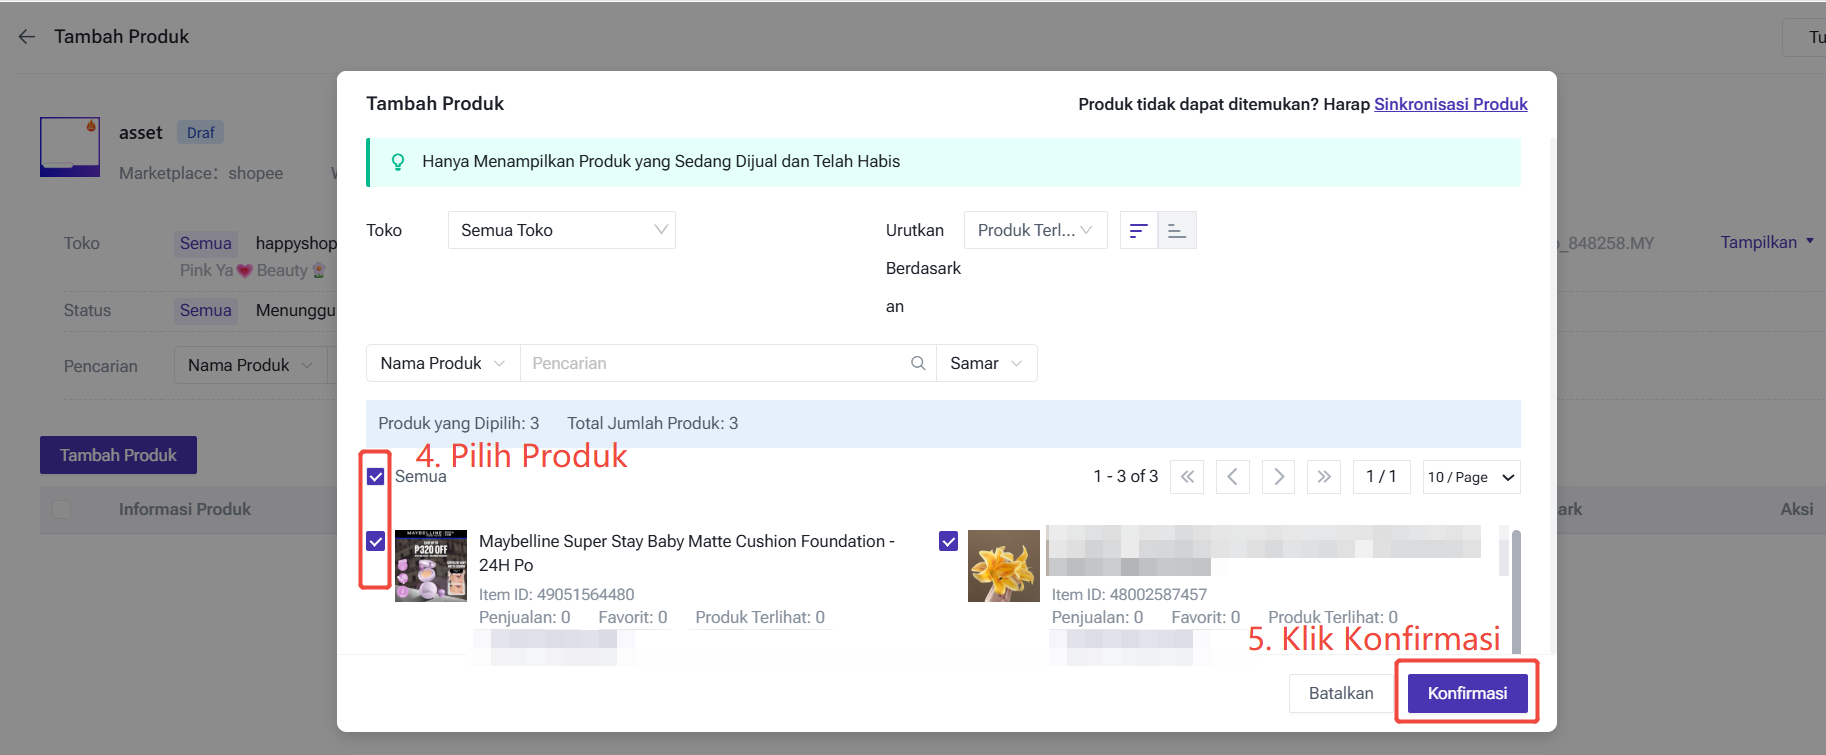Image resolution: width=1826 pixels, height=755 pixels.
Task: Select the descending sort order icon
Action: pyautogui.click(x=1138, y=230)
